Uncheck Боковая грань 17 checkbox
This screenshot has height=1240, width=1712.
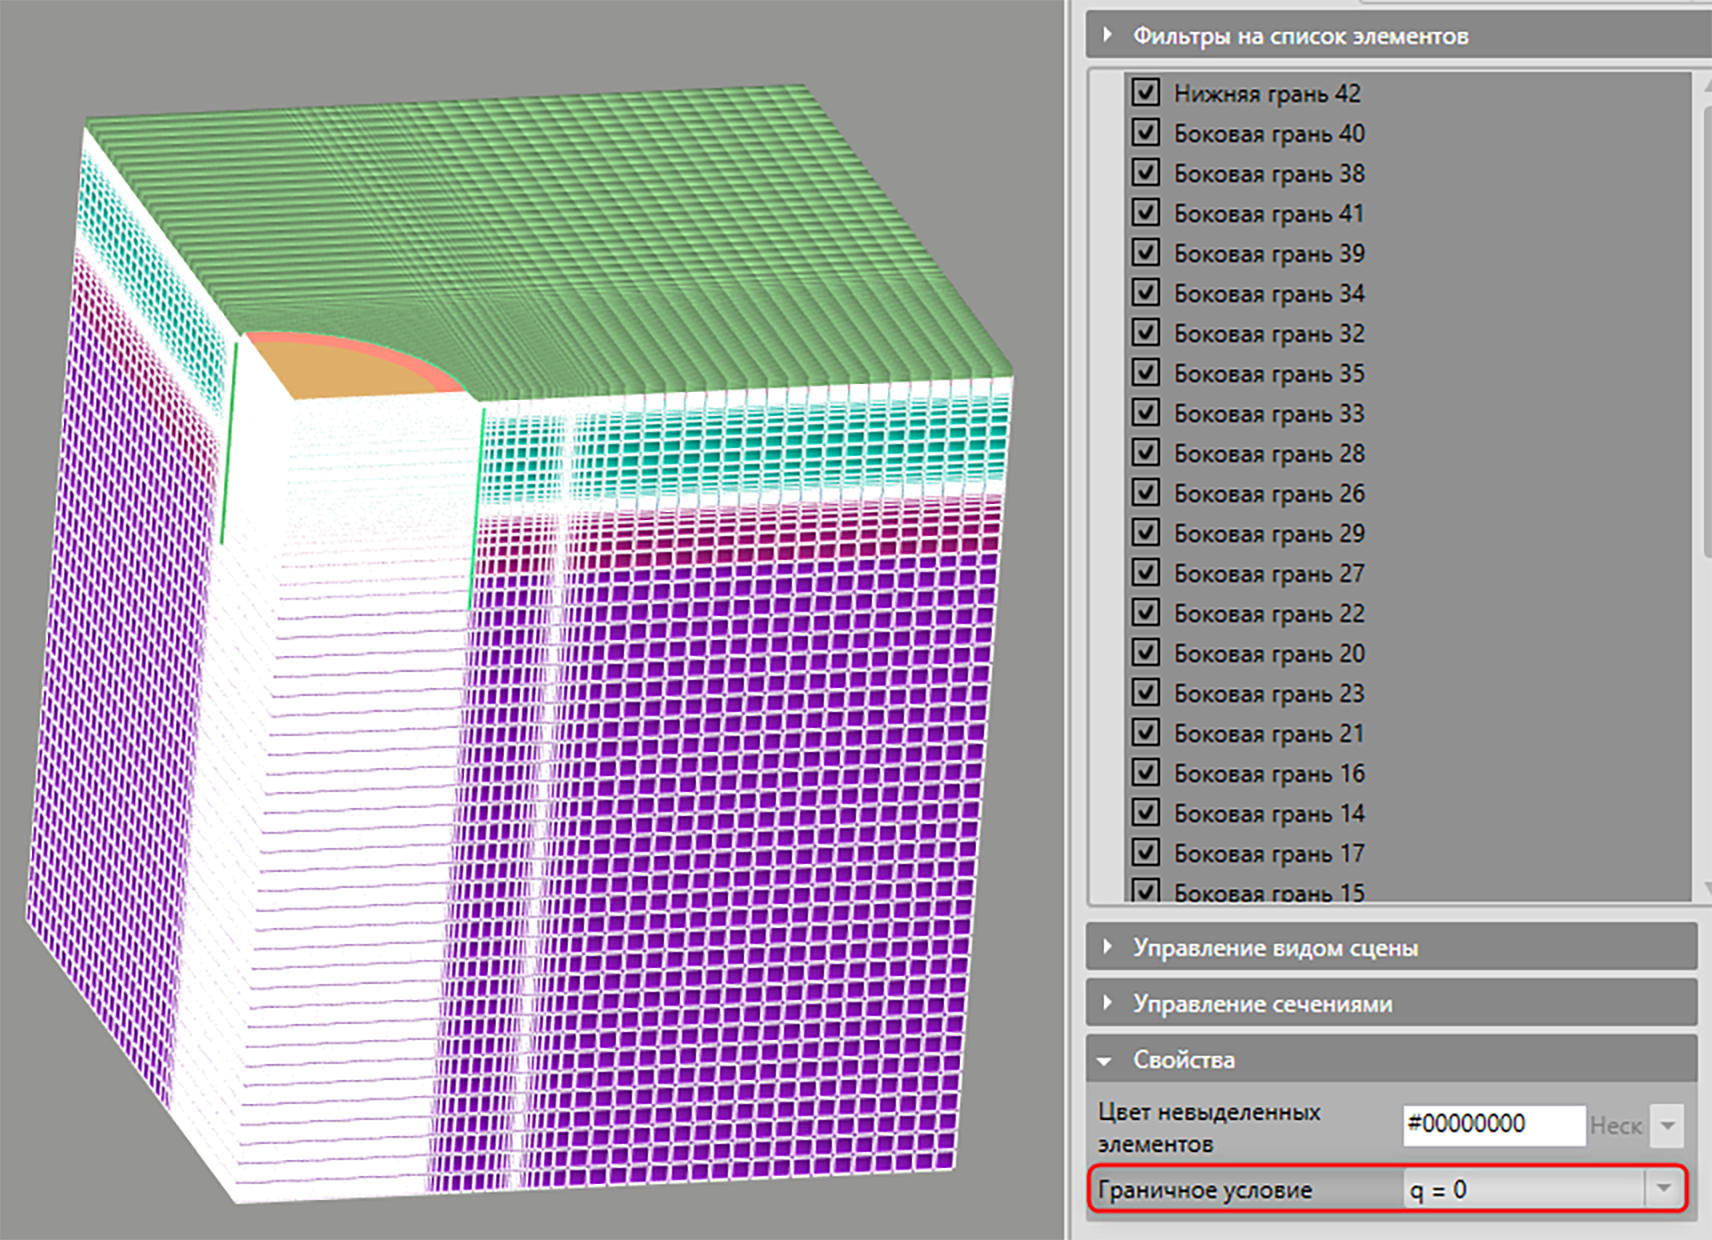pyautogui.click(x=1145, y=852)
